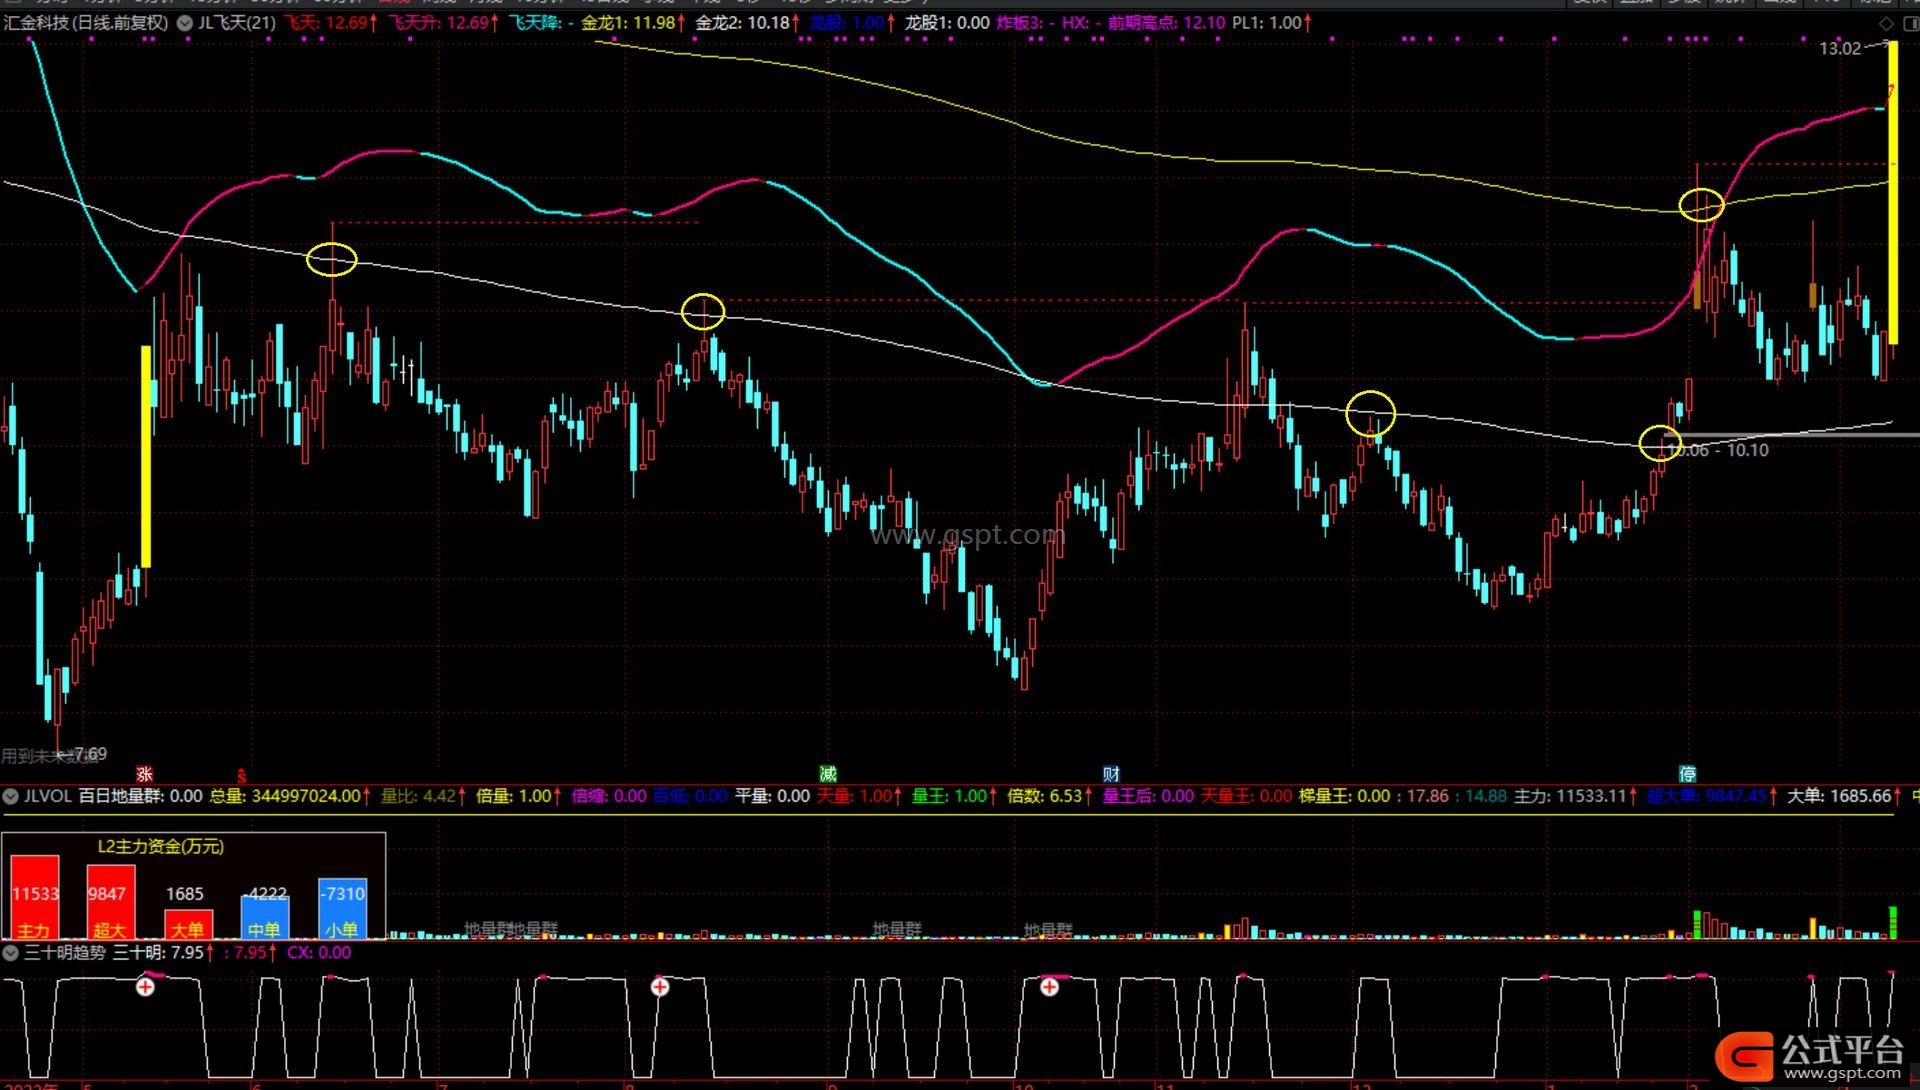Click the 主力: 11533.11 value
The height and width of the screenshot is (1090, 1920).
point(1575,796)
